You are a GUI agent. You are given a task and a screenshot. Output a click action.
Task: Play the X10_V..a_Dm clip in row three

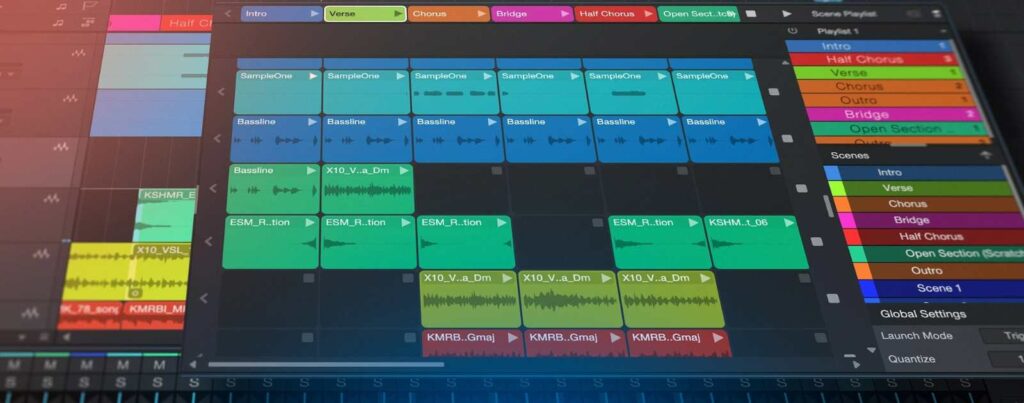pos(405,171)
